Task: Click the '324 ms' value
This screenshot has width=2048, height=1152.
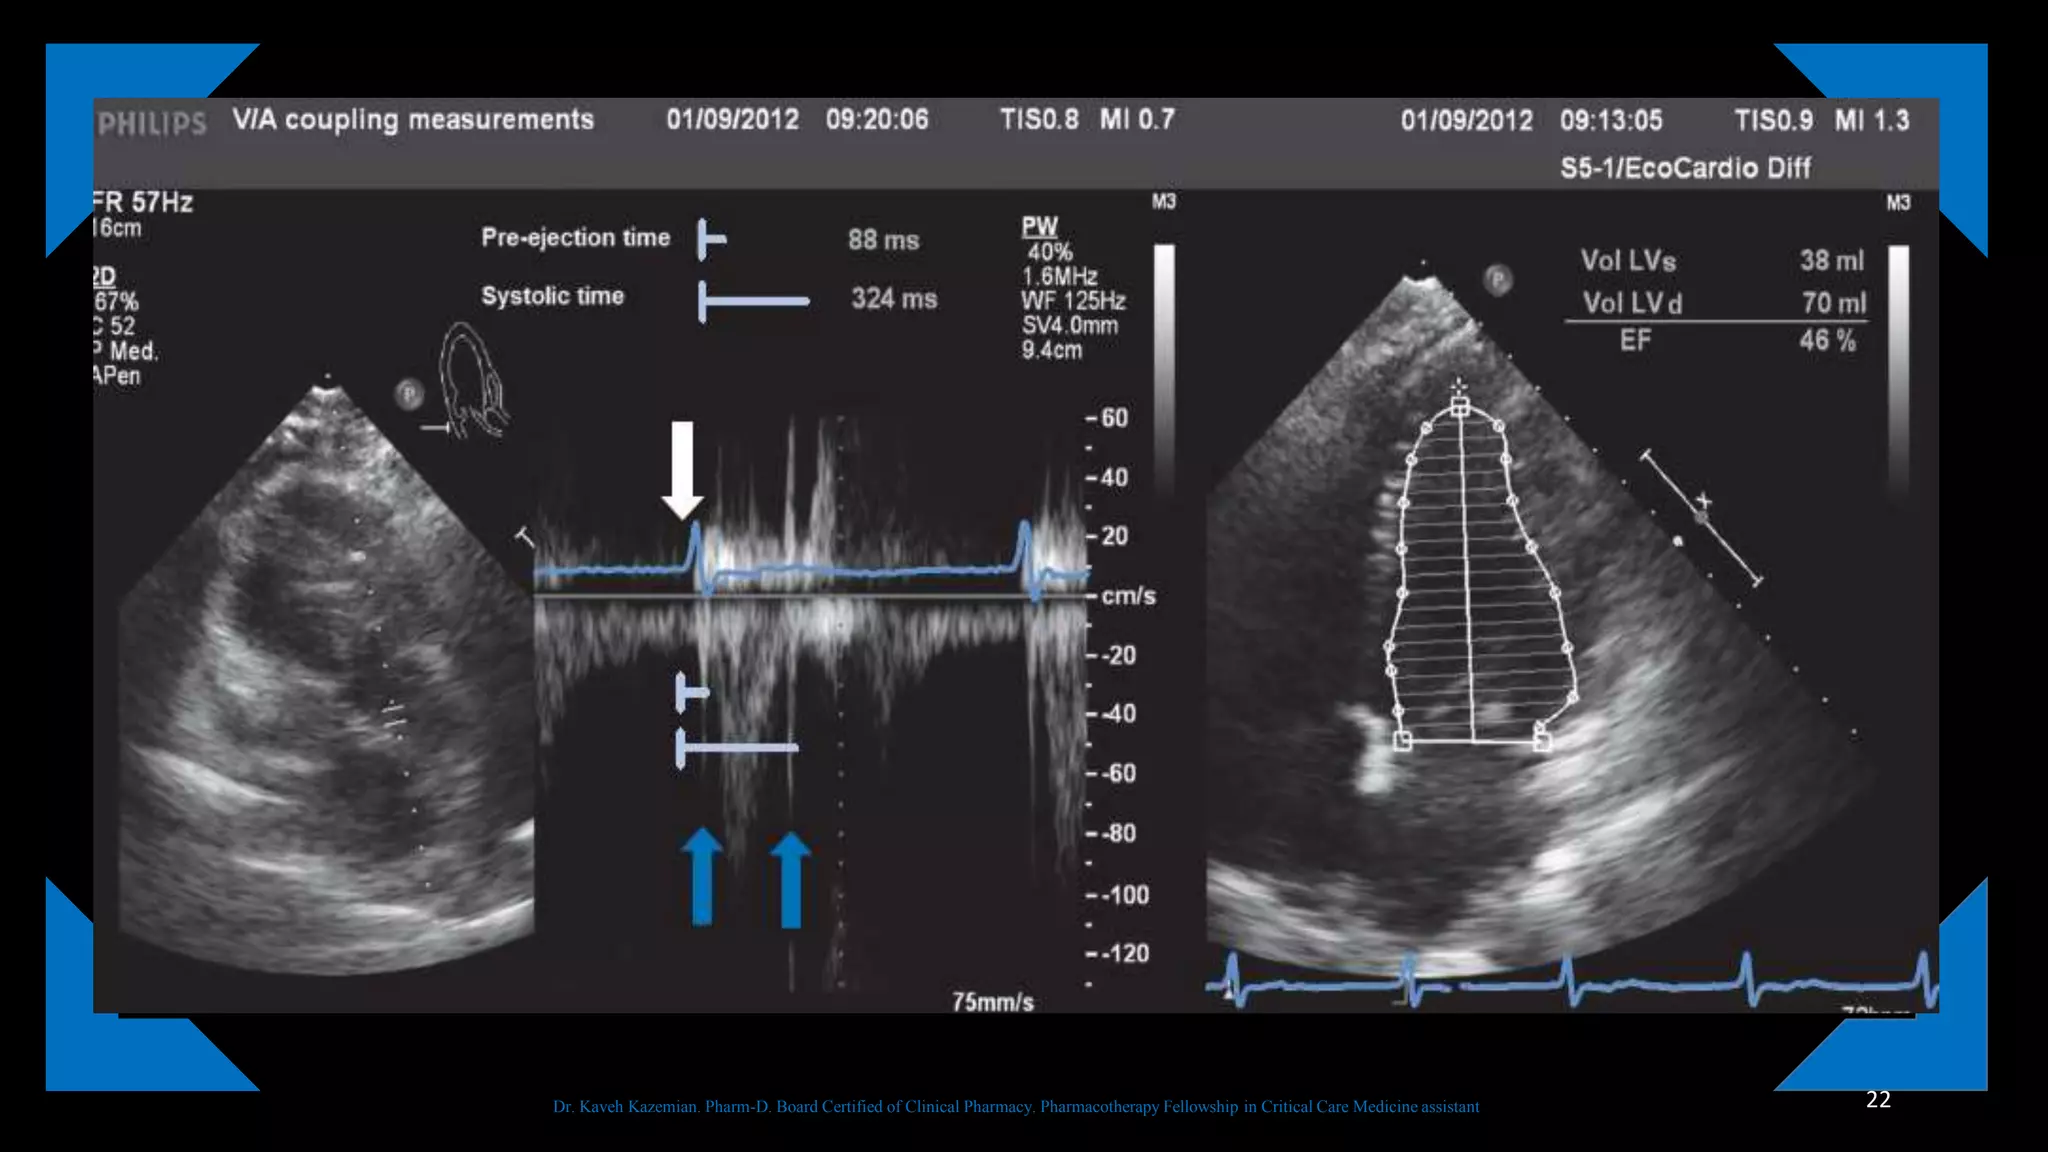Action: pyautogui.click(x=894, y=299)
